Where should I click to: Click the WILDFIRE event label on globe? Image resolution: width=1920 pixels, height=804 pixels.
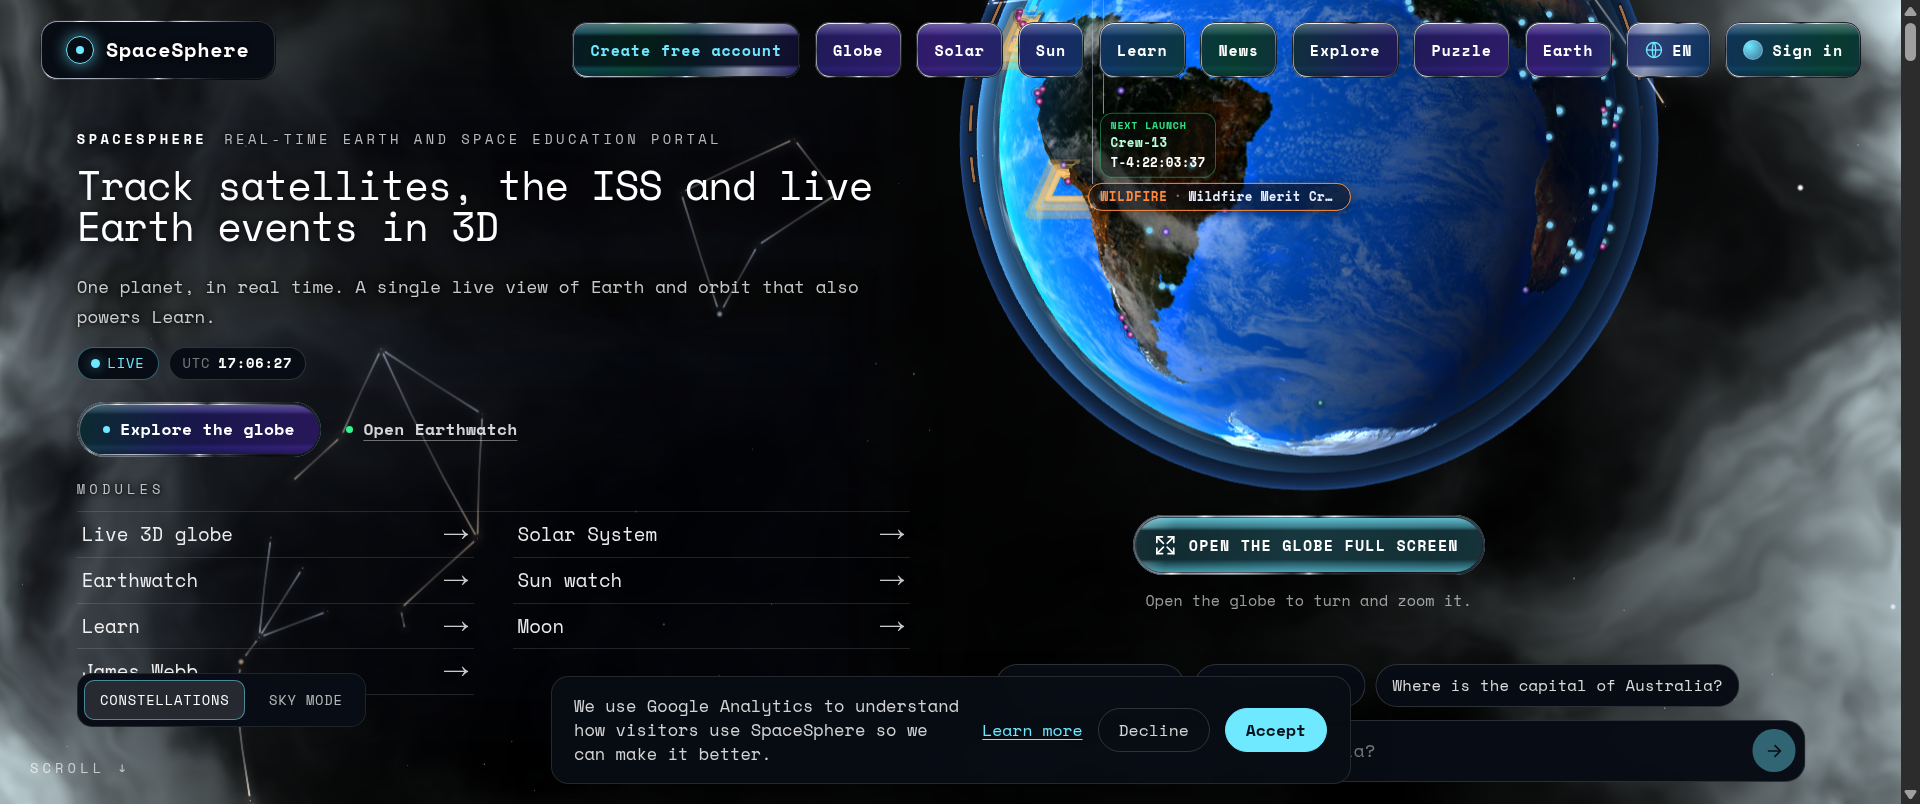click(x=1219, y=197)
